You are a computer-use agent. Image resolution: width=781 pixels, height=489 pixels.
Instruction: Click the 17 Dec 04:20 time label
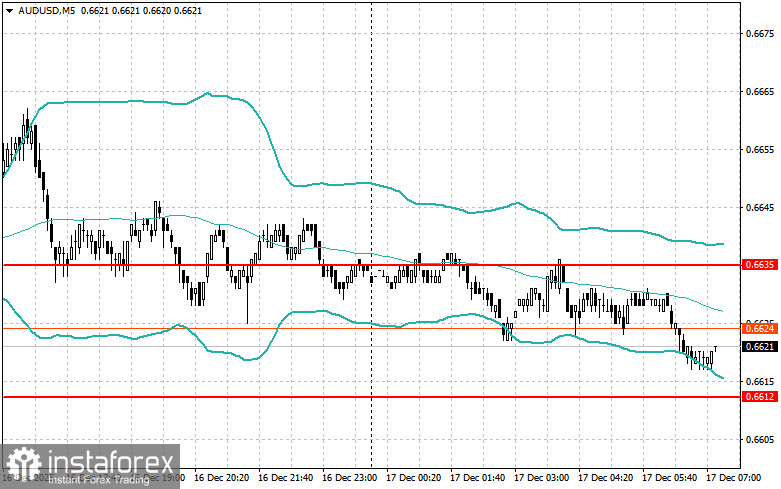tap(605, 478)
